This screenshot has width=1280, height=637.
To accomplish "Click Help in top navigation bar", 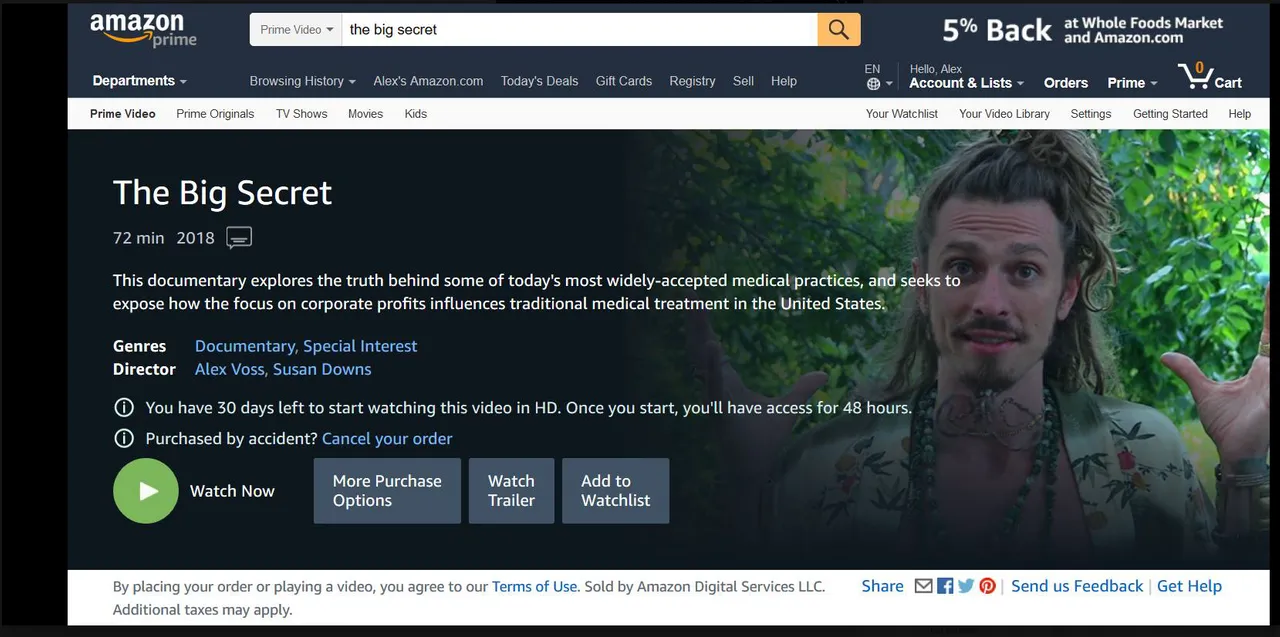I will click(784, 81).
